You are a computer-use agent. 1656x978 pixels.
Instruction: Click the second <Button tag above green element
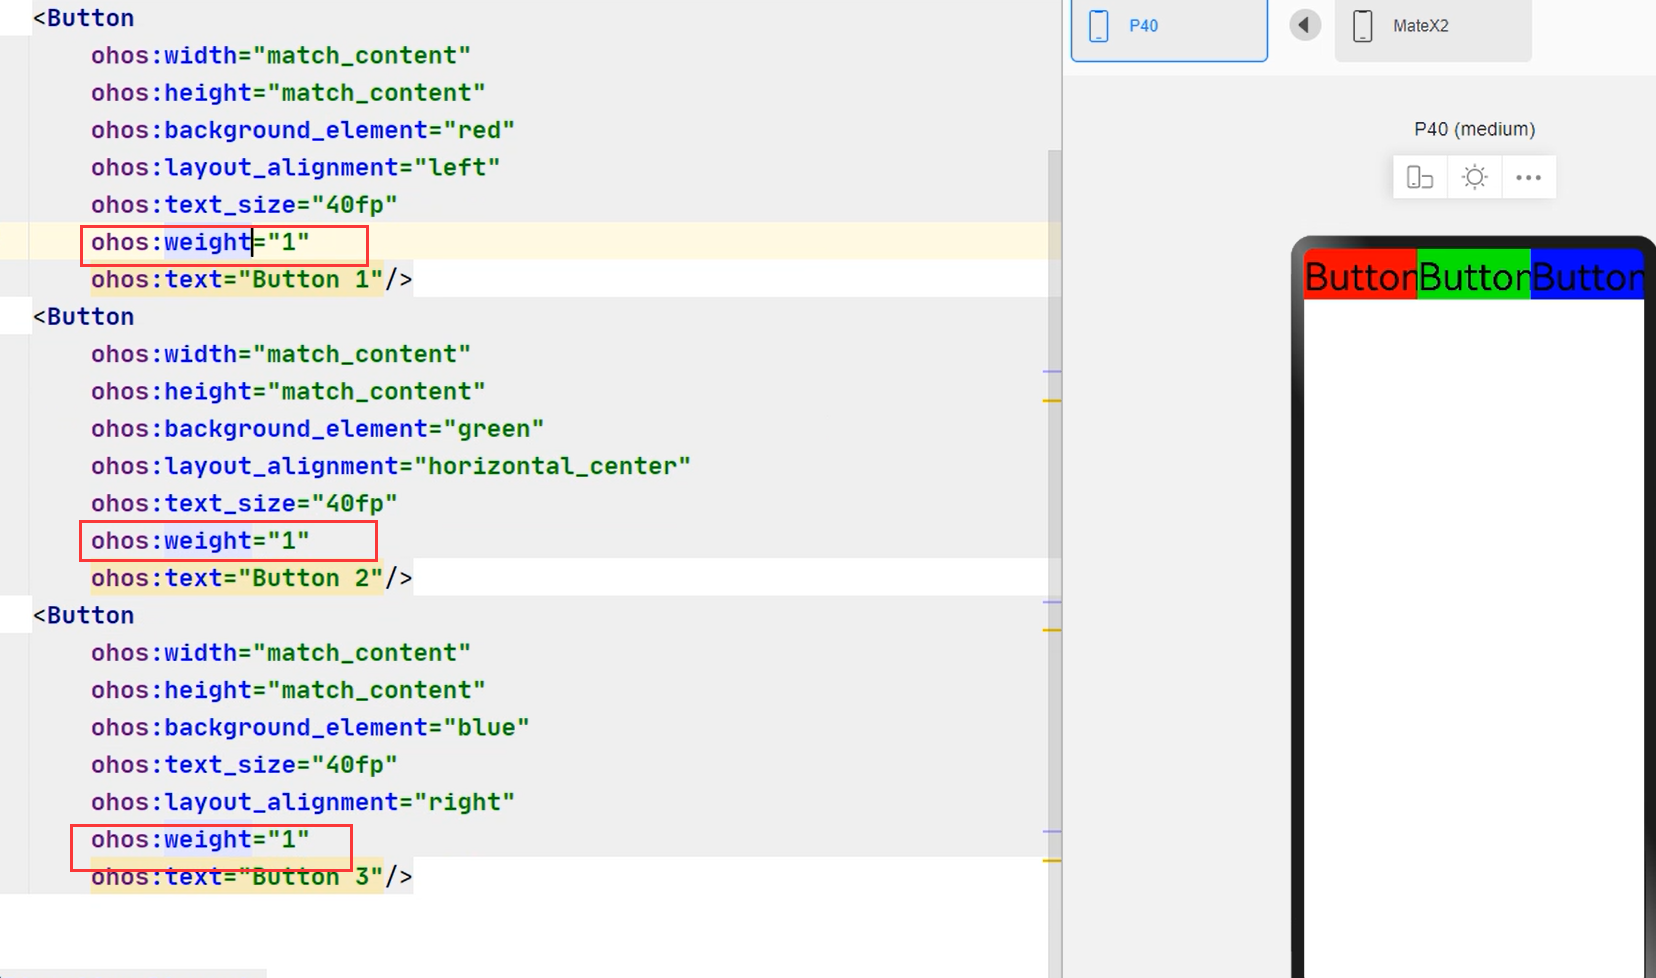click(83, 317)
